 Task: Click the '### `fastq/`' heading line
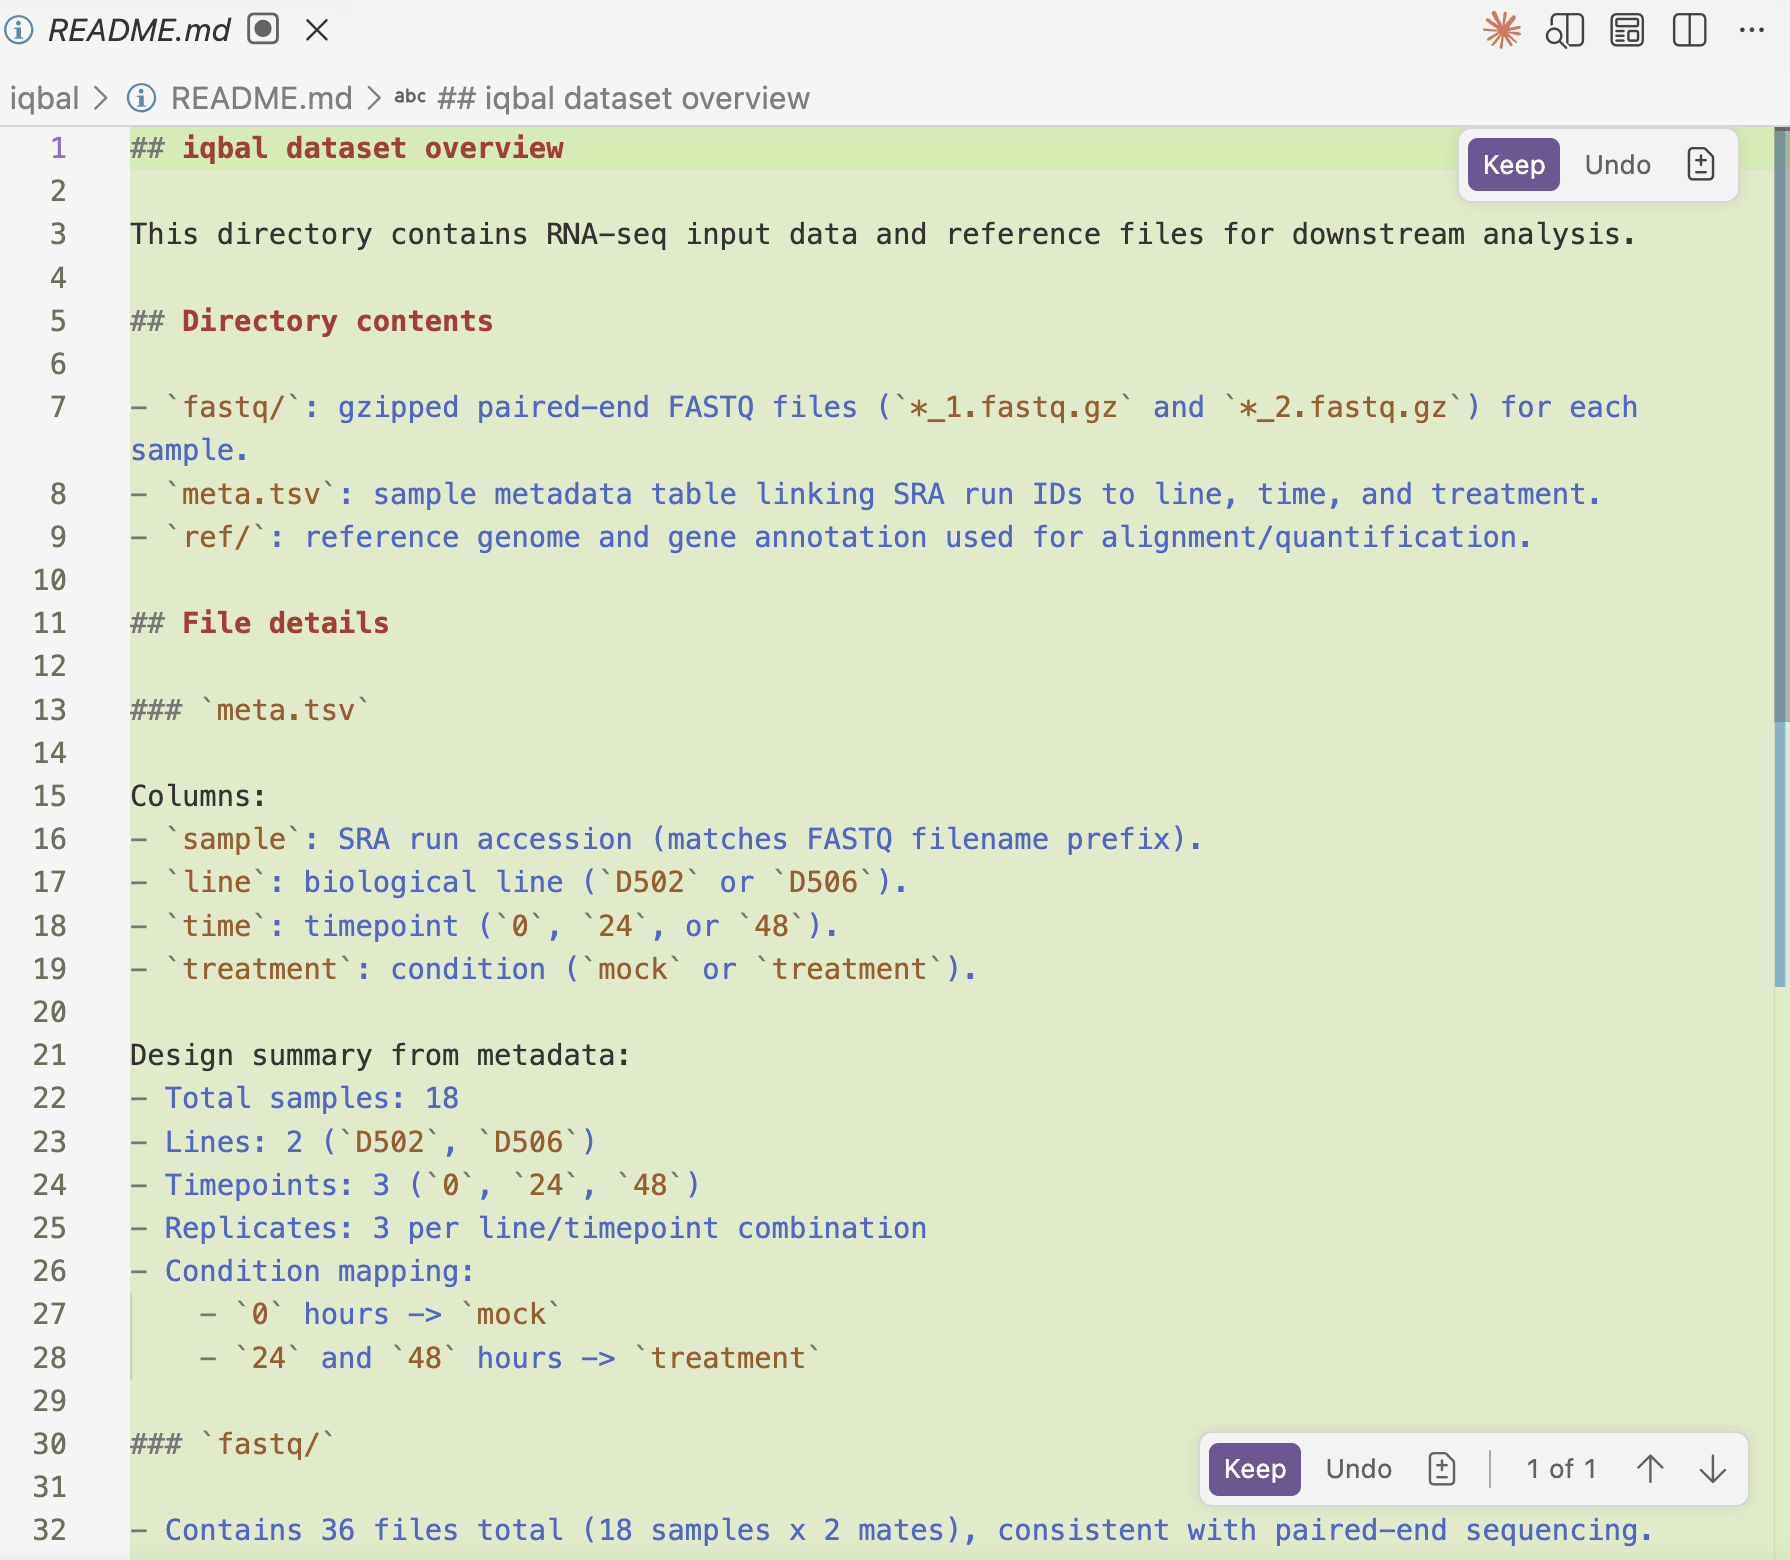(232, 1444)
